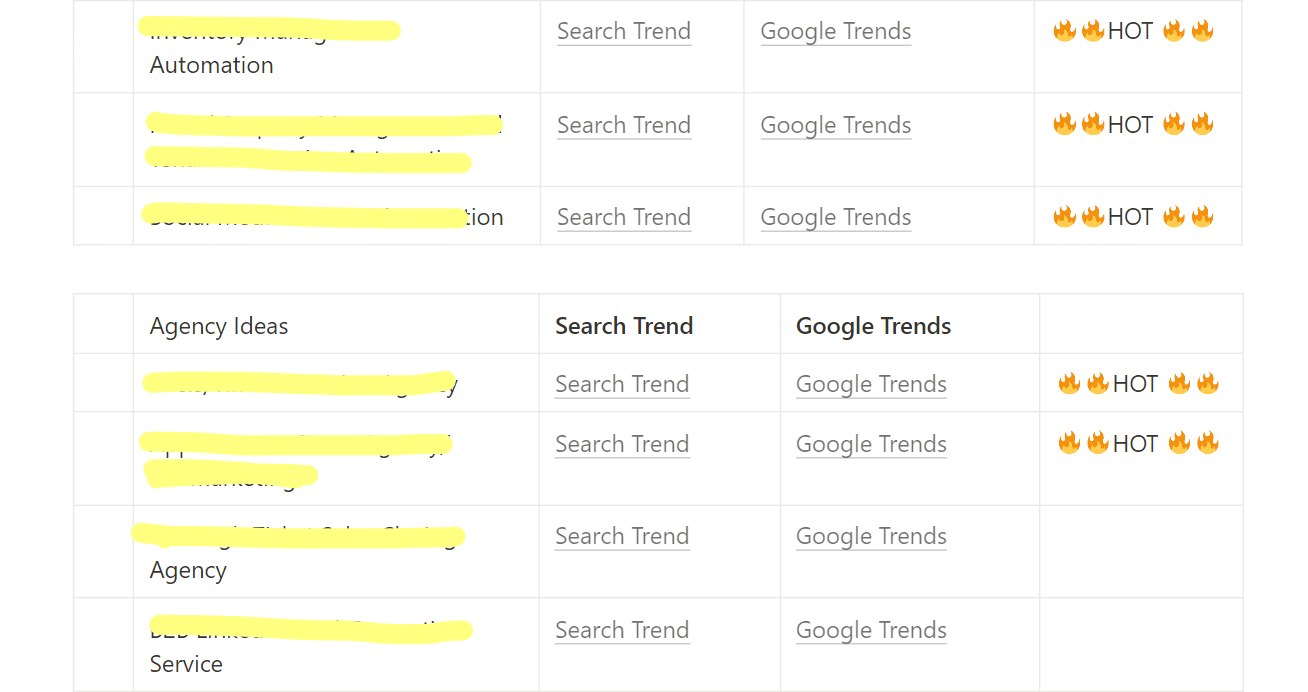The height and width of the screenshot is (692, 1308).
Task: Open Search Trend link in LinkedIn Service row
Action: click(x=622, y=630)
